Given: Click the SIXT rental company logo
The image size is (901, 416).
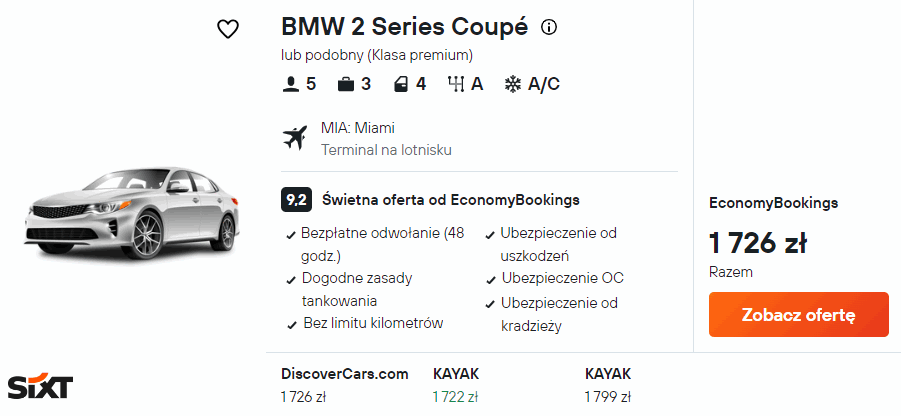Looking at the screenshot, I should click(40, 387).
